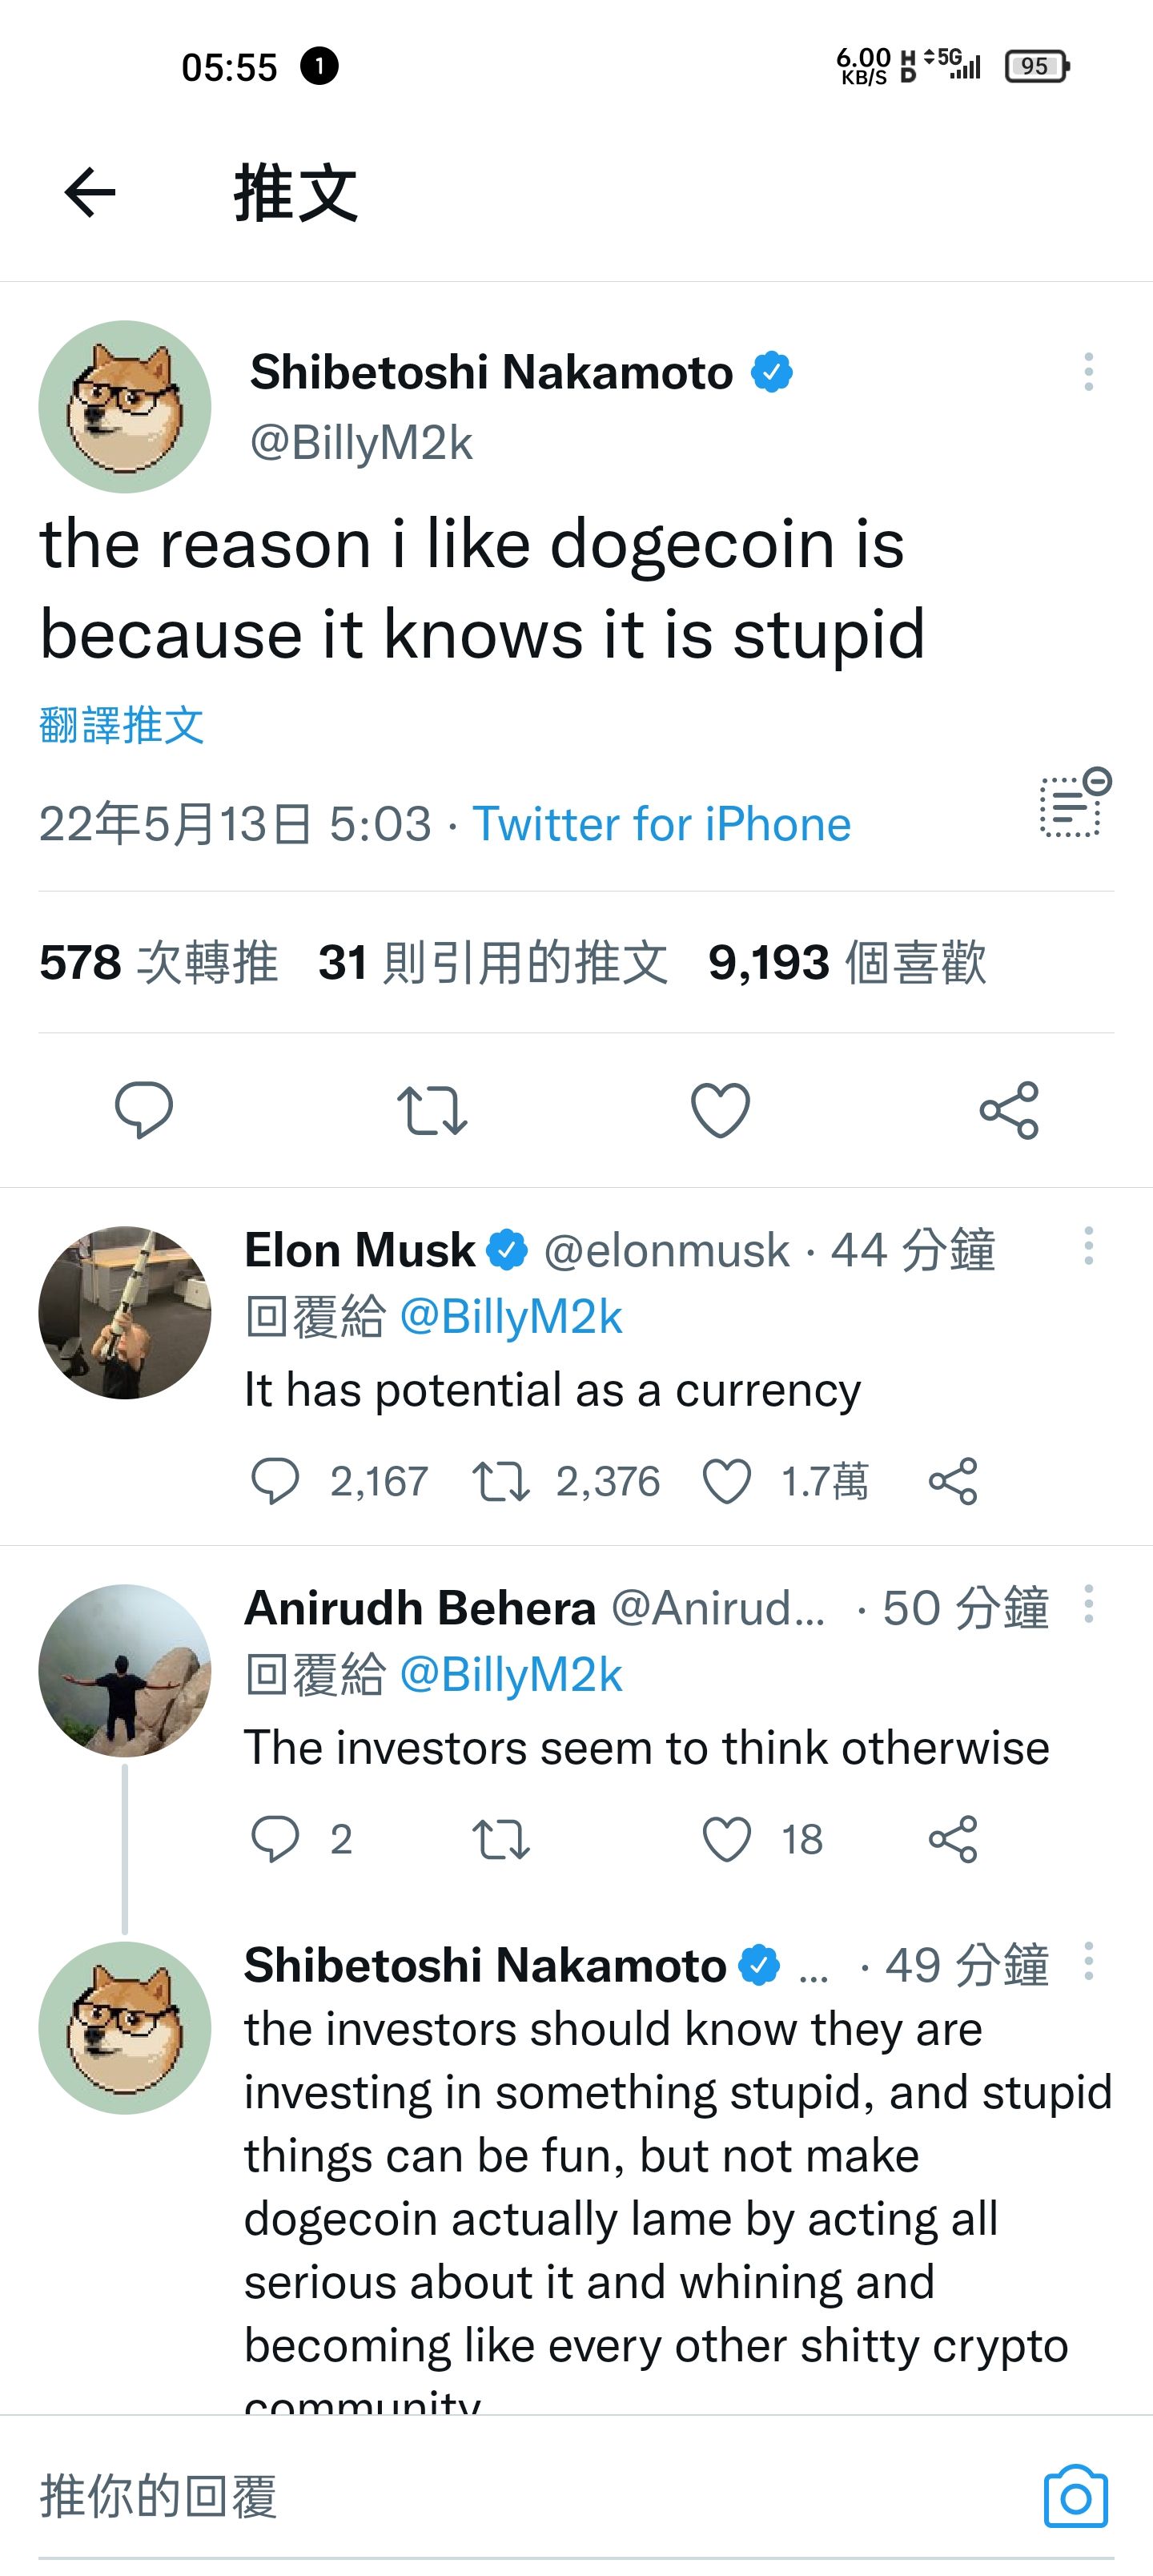Like the main tweet by Shibetoshi Nakamoto
The height and width of the screenshot is (2576, 1153).
tap(720, 1110)
